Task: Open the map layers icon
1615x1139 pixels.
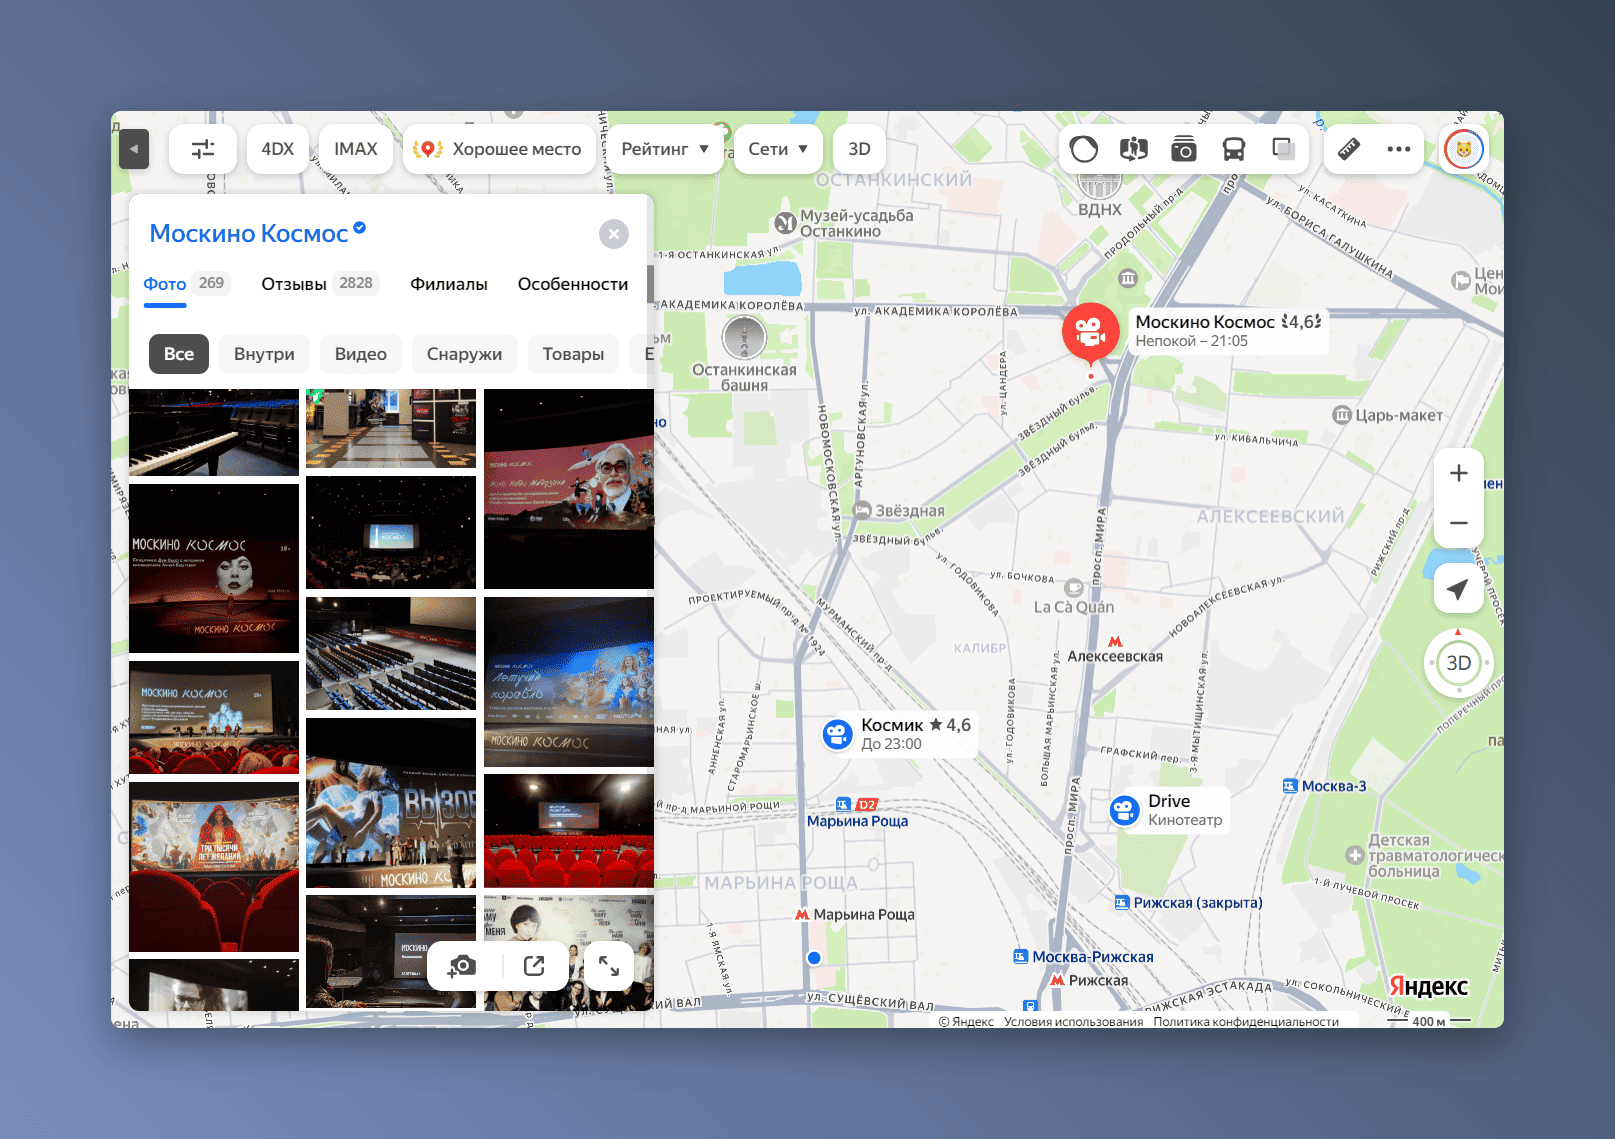Action: [x=1284, y=149]
